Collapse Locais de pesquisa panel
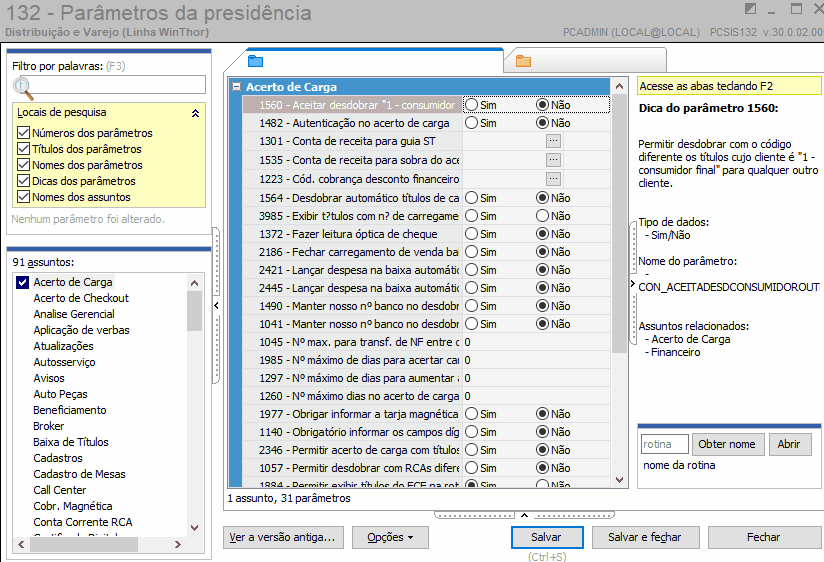Viewport: 824px width, 562px height. coord(195,113)
